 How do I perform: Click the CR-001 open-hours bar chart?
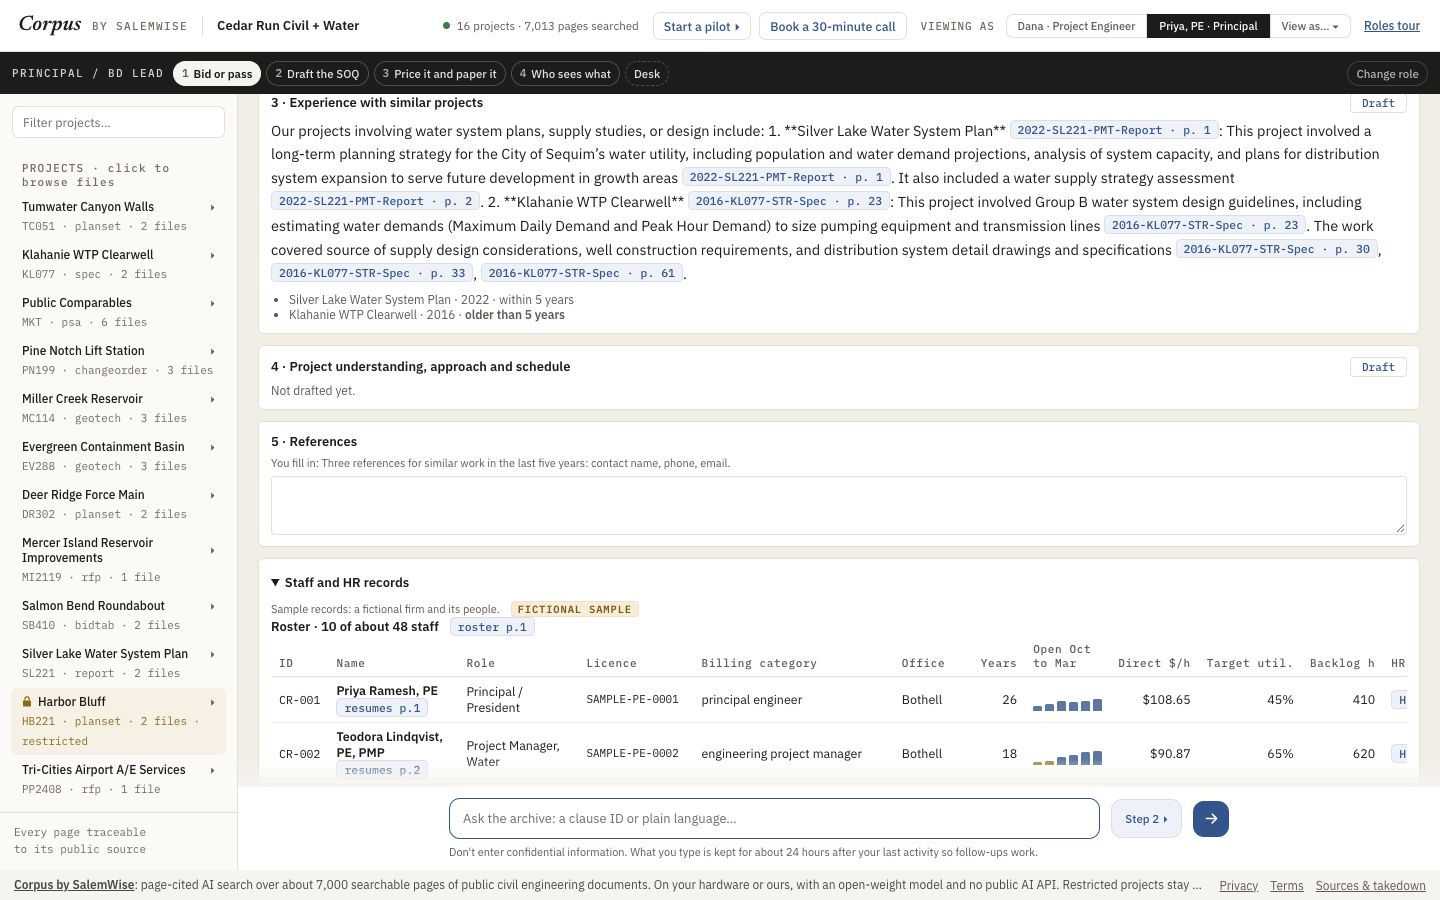click(x=1067, y=704)
